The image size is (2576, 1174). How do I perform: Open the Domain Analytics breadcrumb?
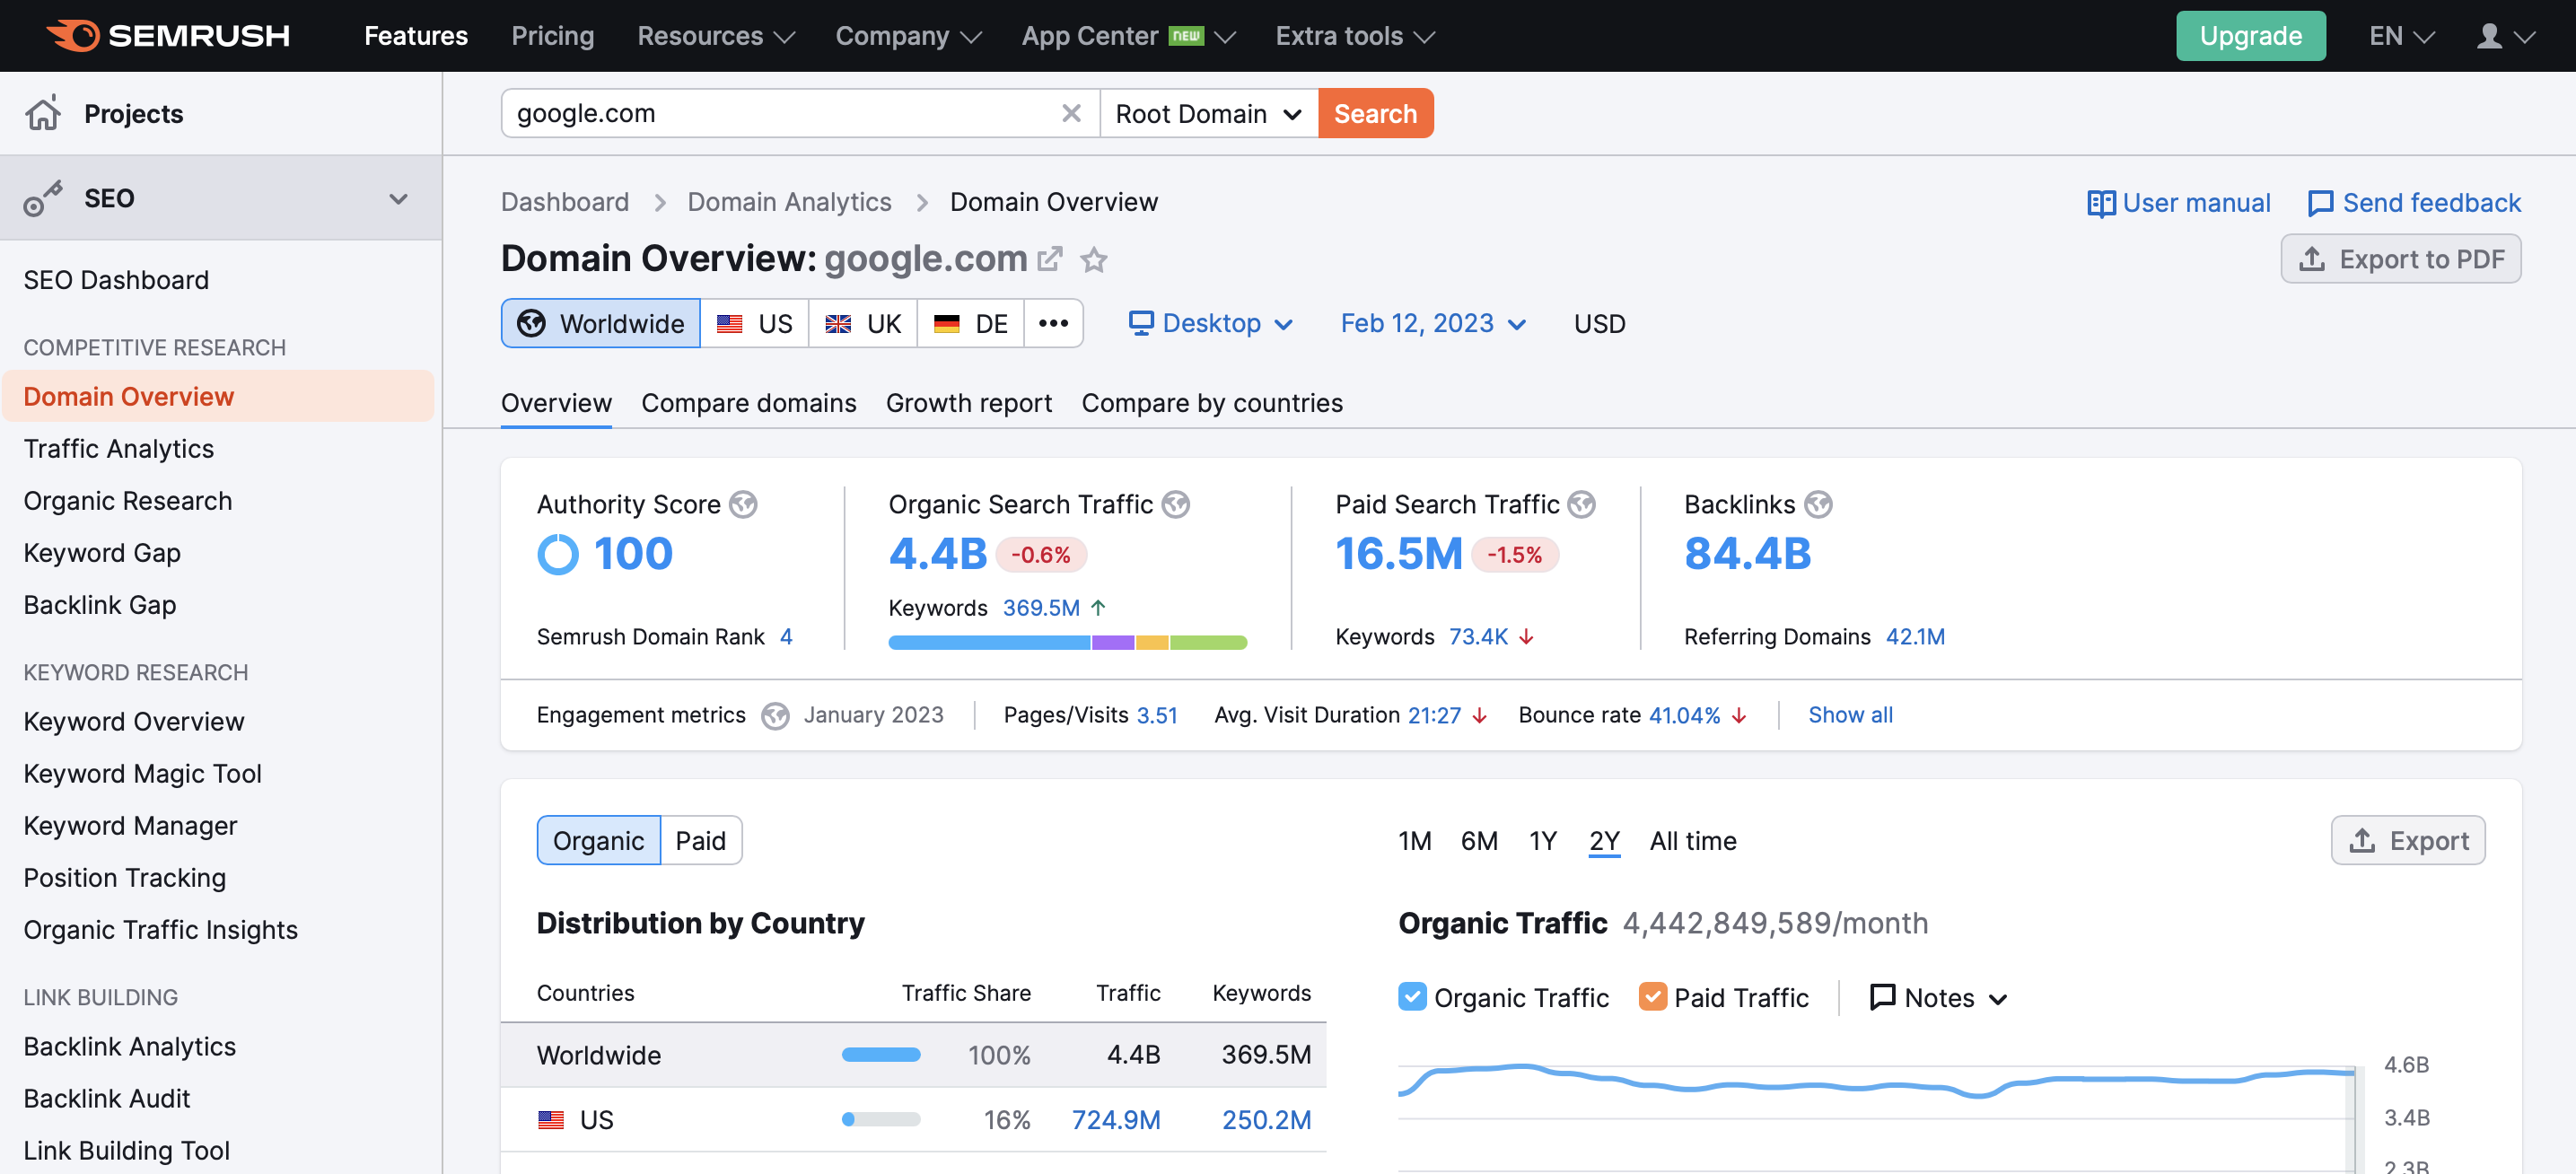[x=789, y=202]
